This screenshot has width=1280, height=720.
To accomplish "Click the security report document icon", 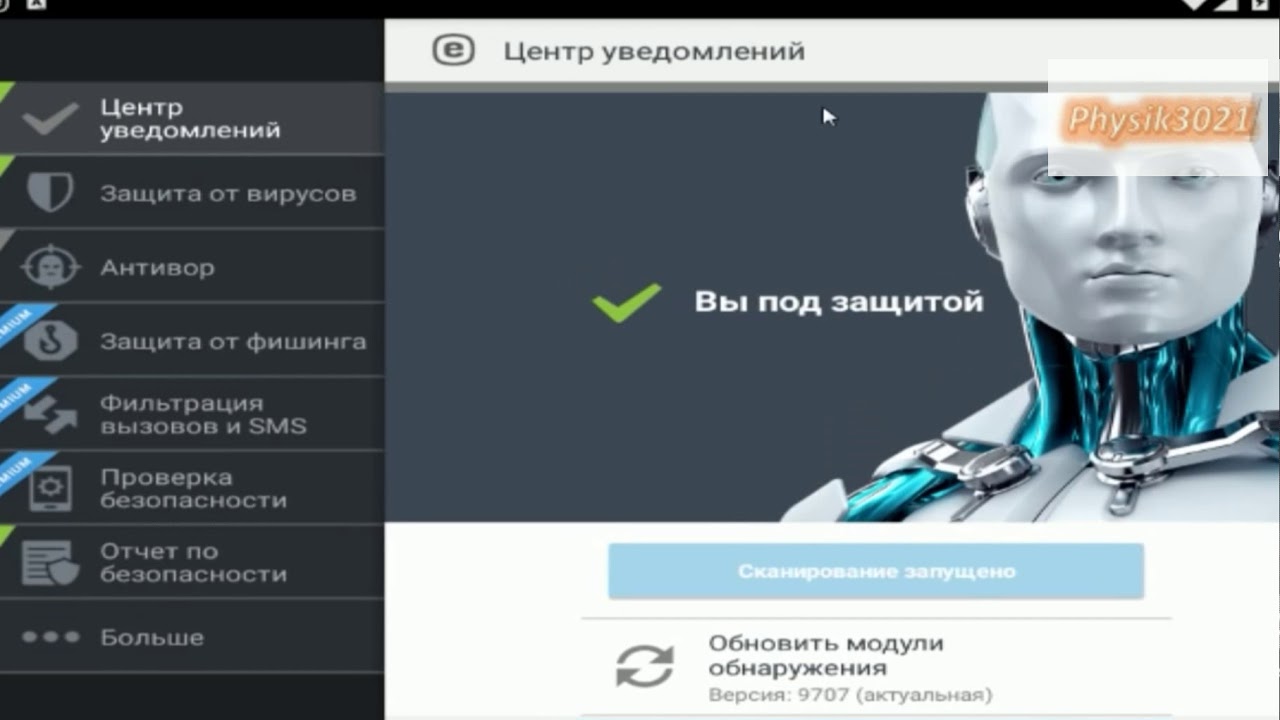I will (50, 563).
